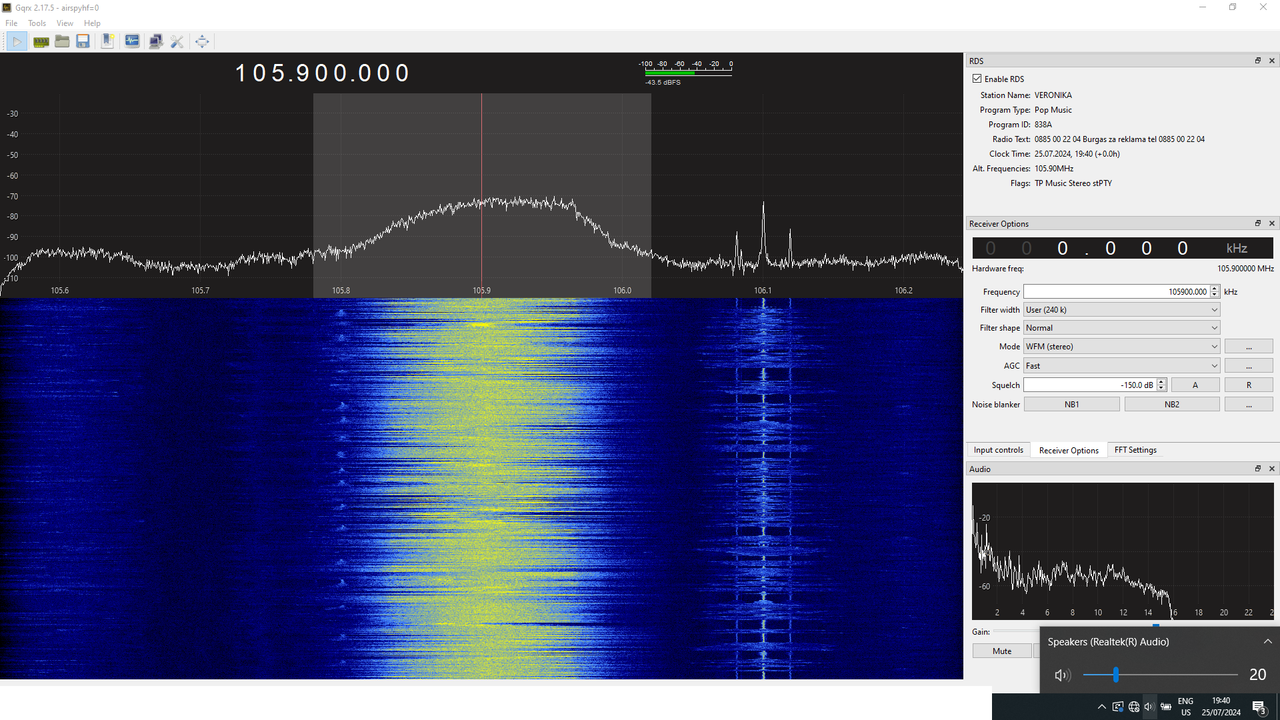Click the Meet Now tray icon
The height and width of the screenshot is (720, 1280).
pos(1119,707)
